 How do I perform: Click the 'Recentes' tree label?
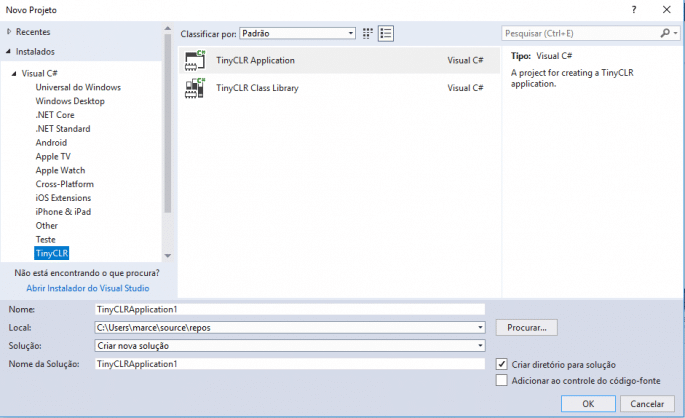[33, 31]
